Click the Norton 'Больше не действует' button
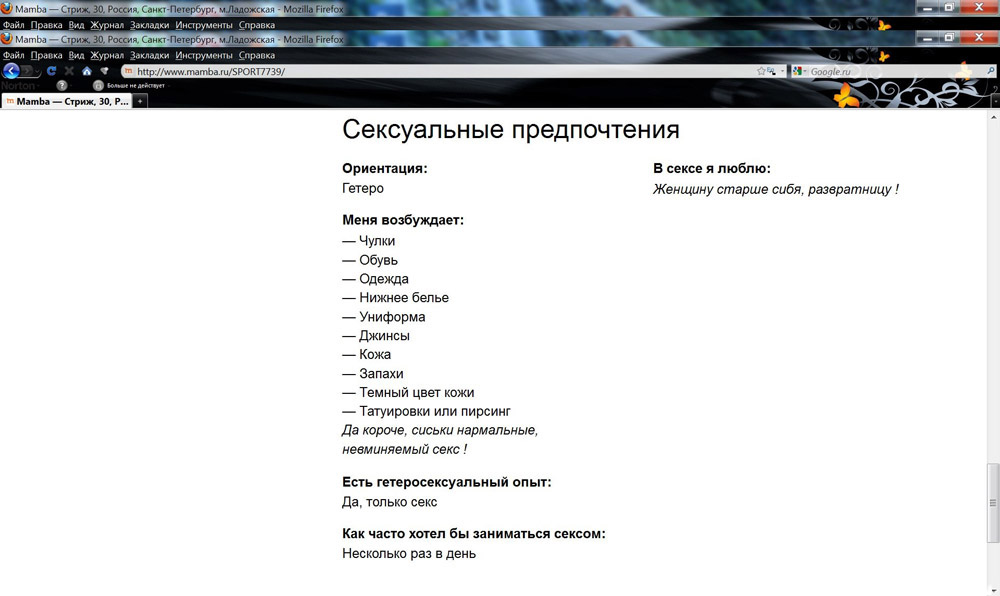Image resolution: width=1000 pixels, height=596 pixels. pos(130,86)
